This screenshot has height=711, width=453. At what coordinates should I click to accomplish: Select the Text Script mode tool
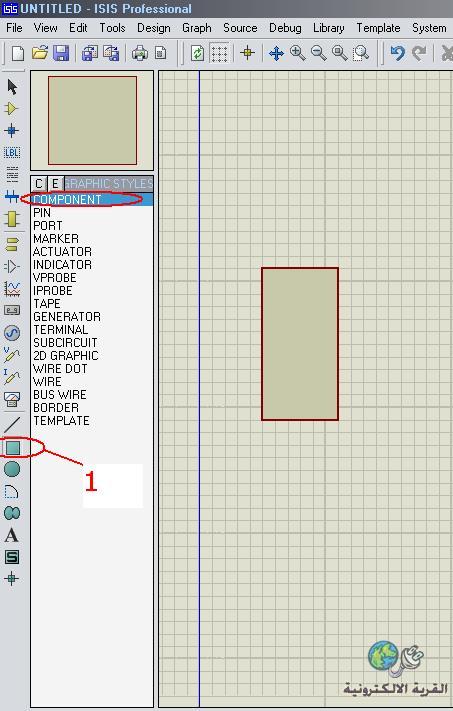(12, 175)
